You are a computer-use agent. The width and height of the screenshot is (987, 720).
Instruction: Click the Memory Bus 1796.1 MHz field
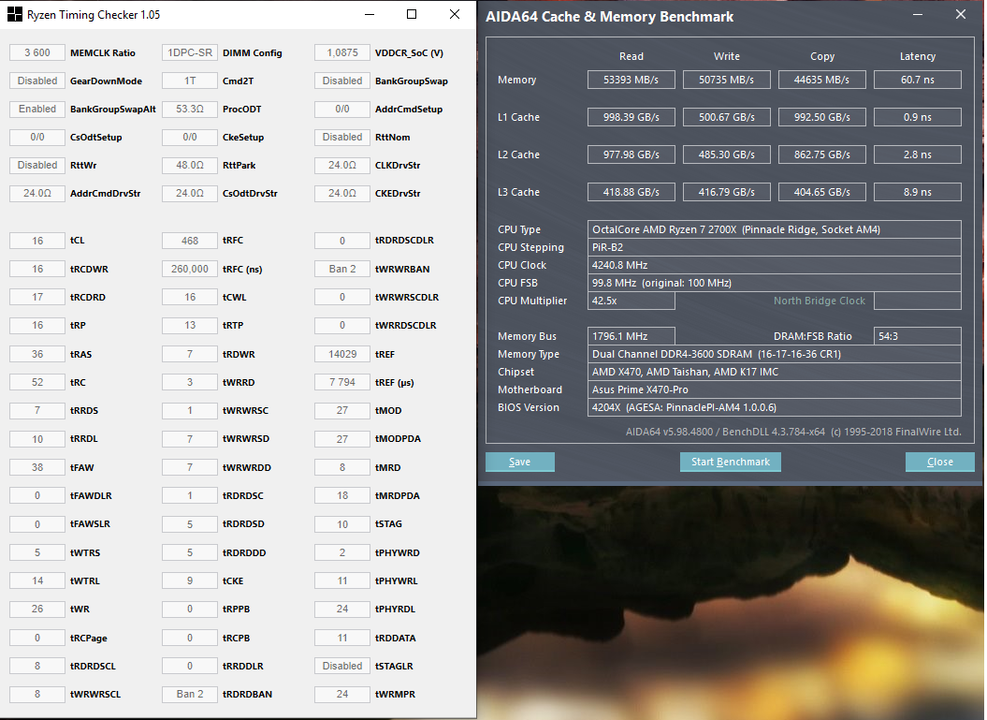pyautogui.click(x=631, y=336)
